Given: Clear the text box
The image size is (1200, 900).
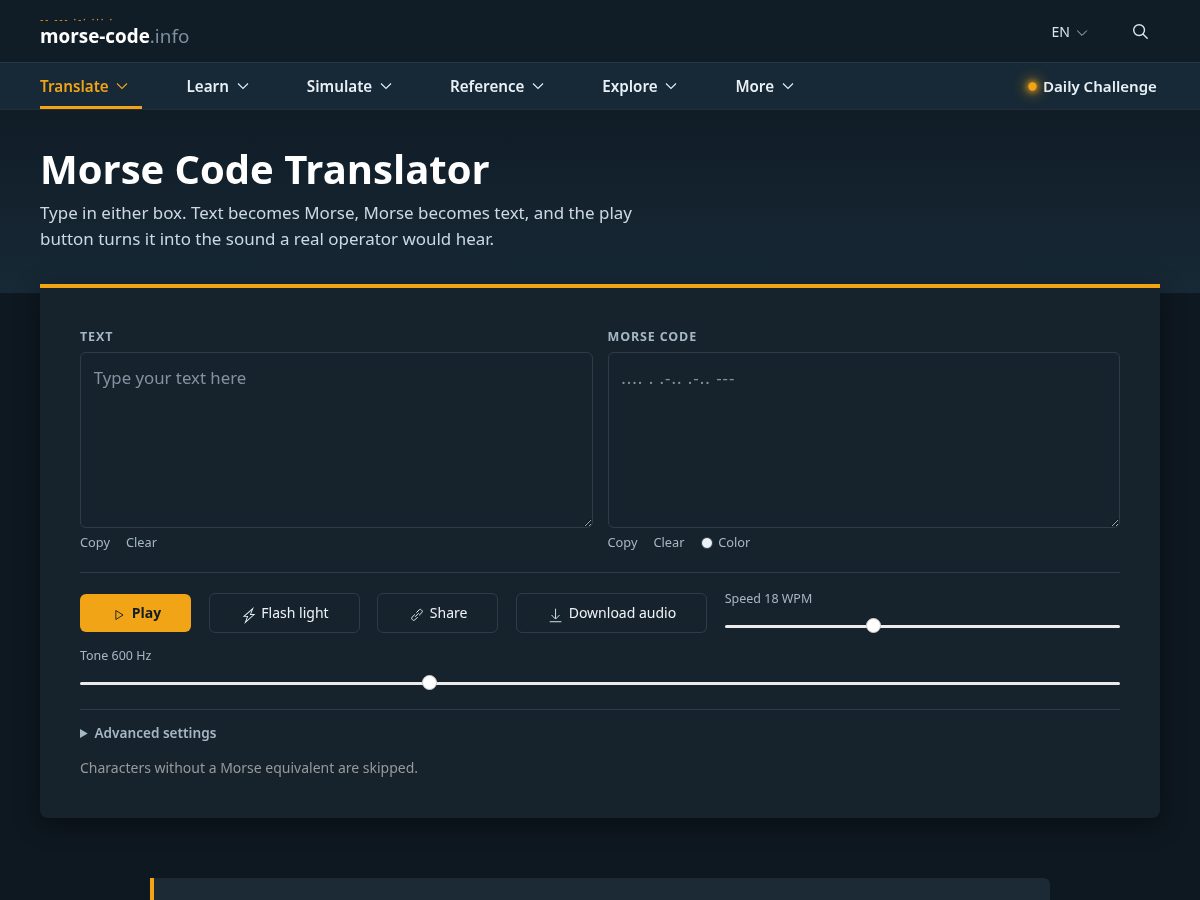Looking at the screenshot, I should click(x=141, y=542).
